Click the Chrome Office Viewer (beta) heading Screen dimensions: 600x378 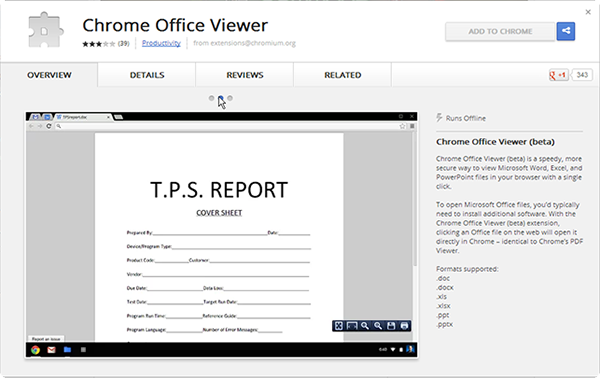(495, 142)
